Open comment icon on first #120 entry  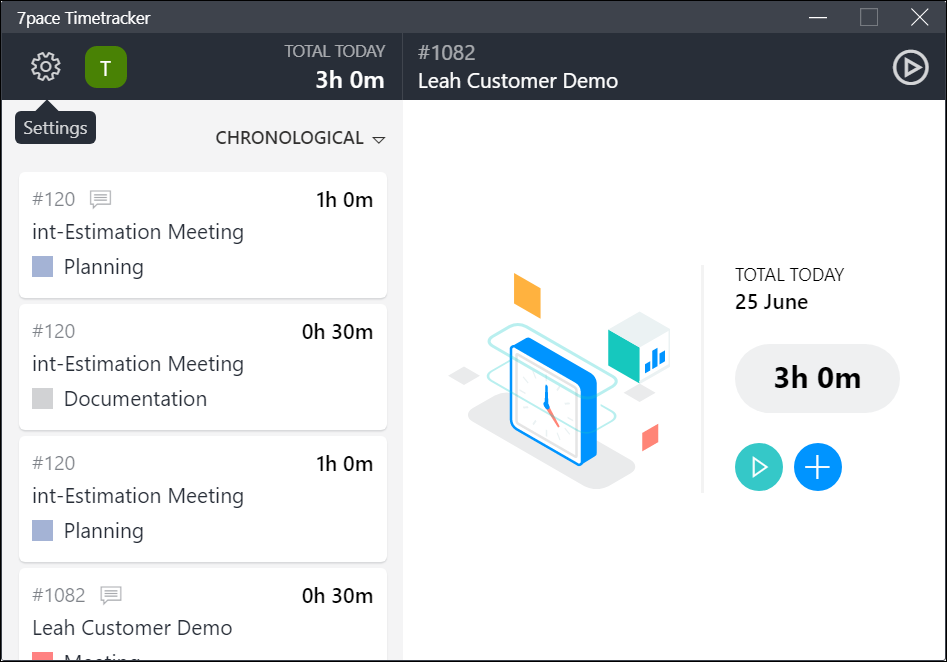pyautogui.click(x=100, y=199)
